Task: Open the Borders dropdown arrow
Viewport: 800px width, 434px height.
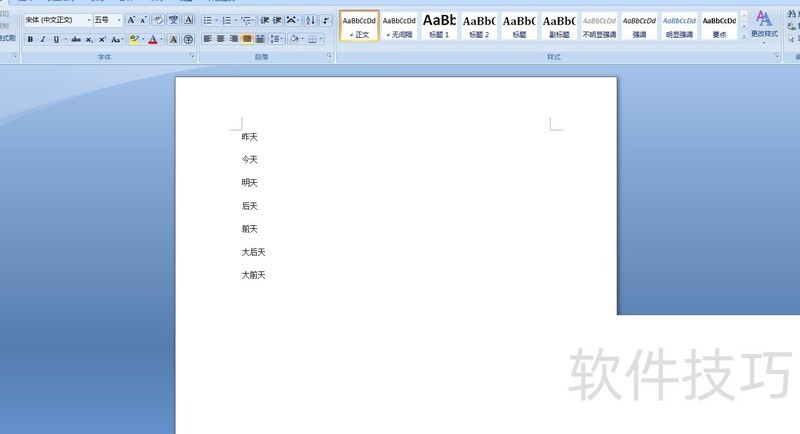Action: [321, 39]
